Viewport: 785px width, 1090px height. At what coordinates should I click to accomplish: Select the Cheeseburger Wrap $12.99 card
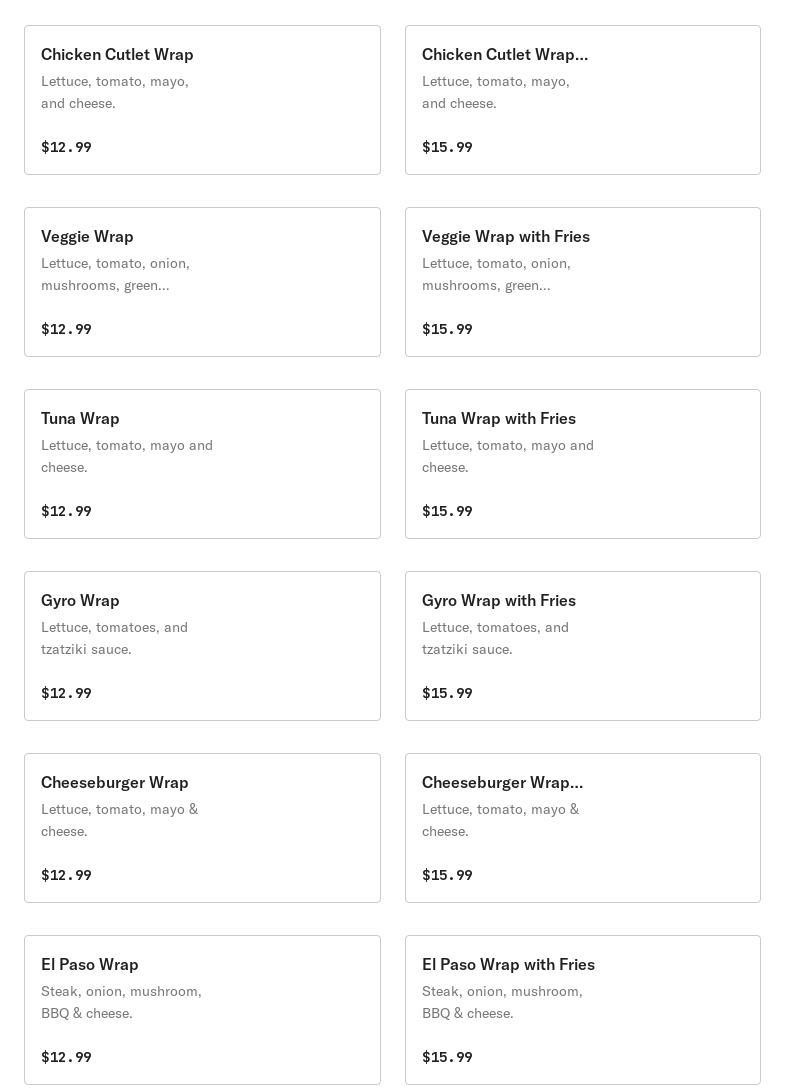[202, 828]
